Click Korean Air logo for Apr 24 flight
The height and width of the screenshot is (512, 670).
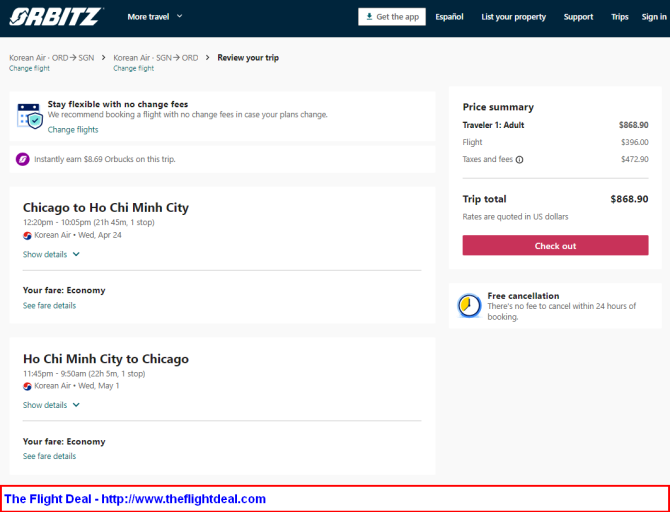point(27,235)
